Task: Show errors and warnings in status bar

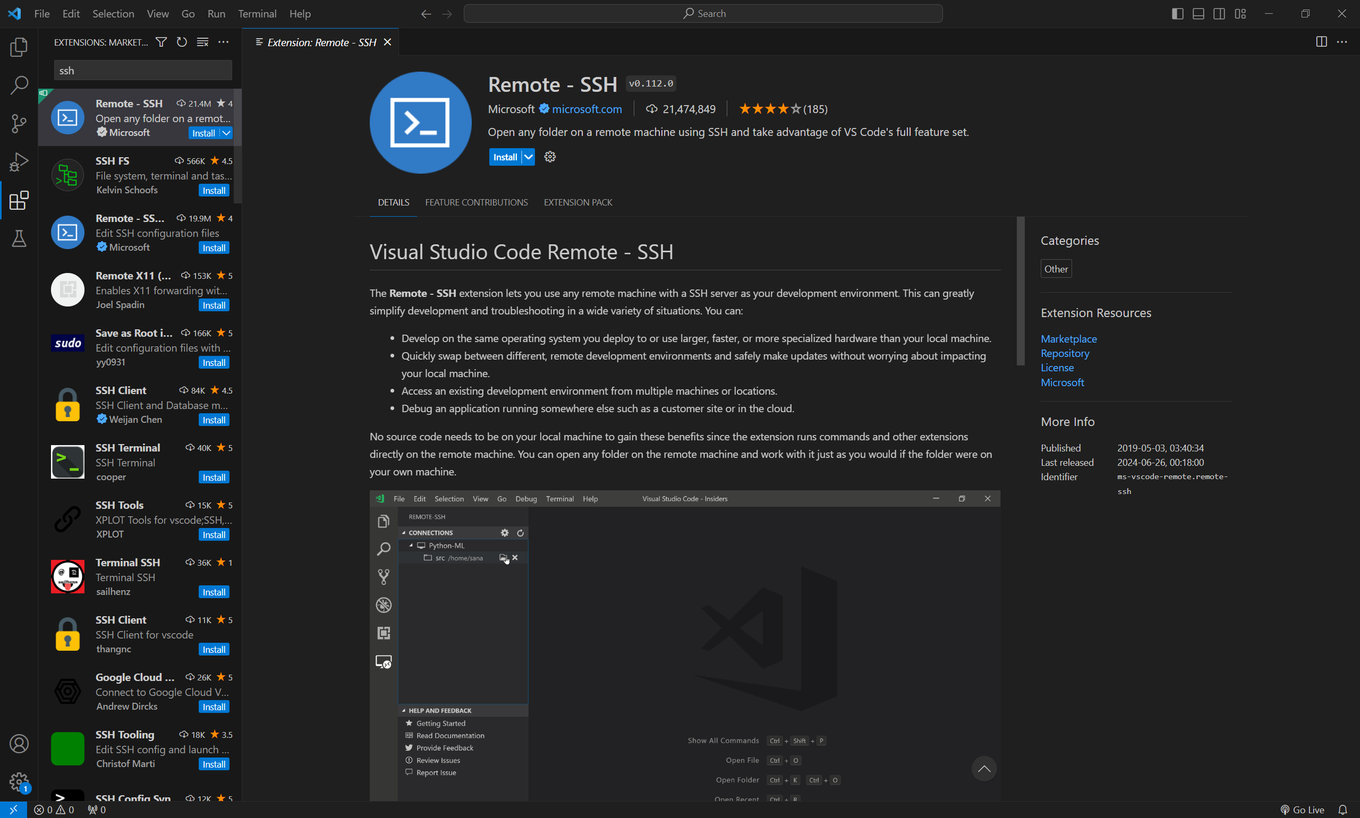Action: tap(54, 810)
